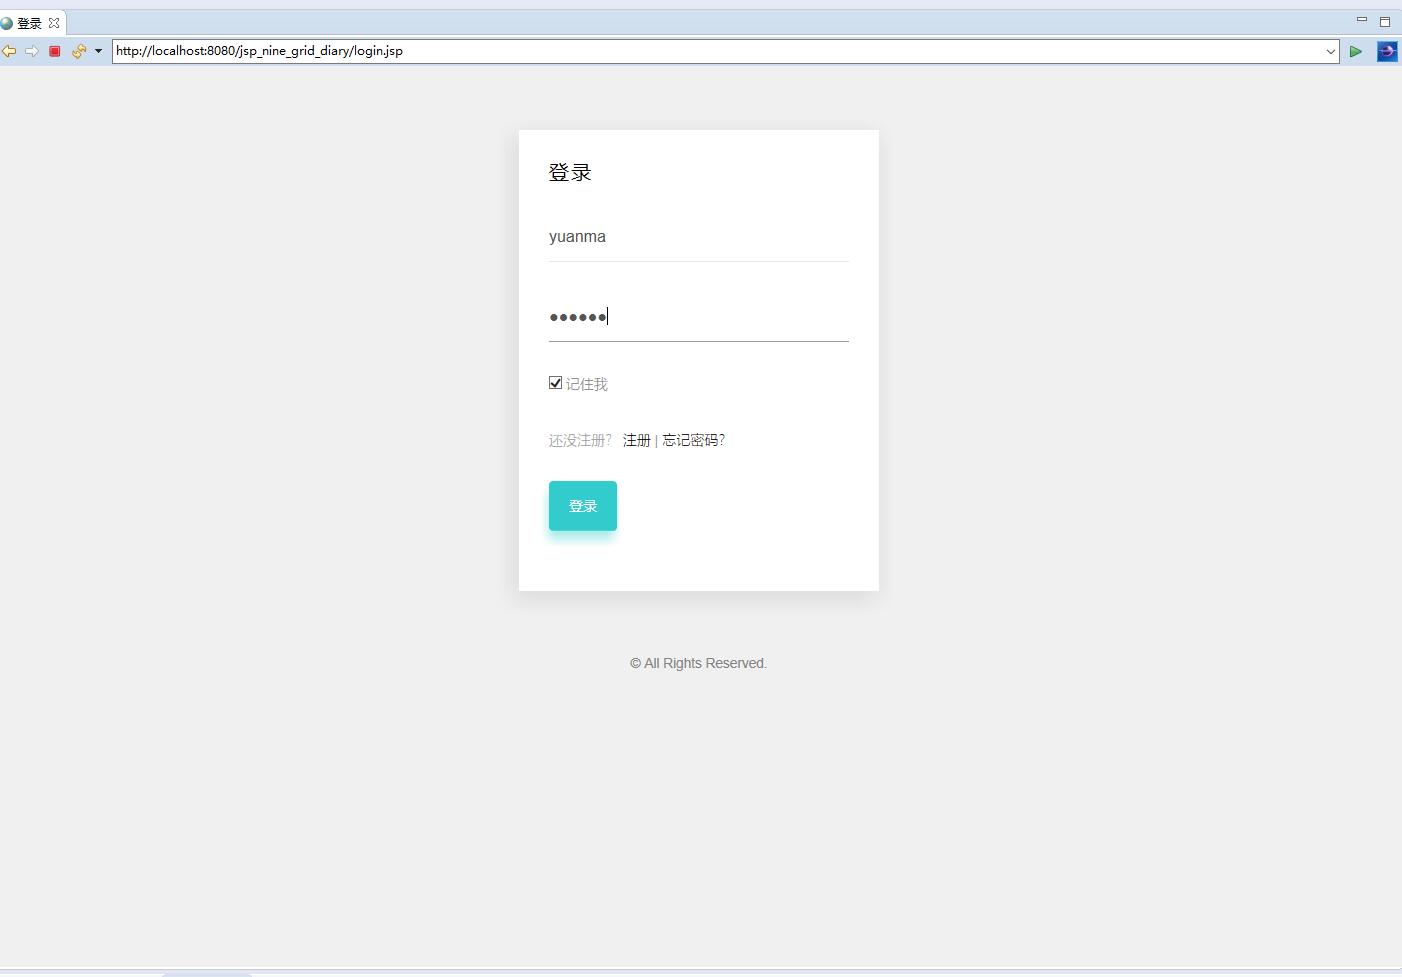Click the globe icon on the 登录 tab
This screenshot has width=1402, height=977.
[7, 23]
